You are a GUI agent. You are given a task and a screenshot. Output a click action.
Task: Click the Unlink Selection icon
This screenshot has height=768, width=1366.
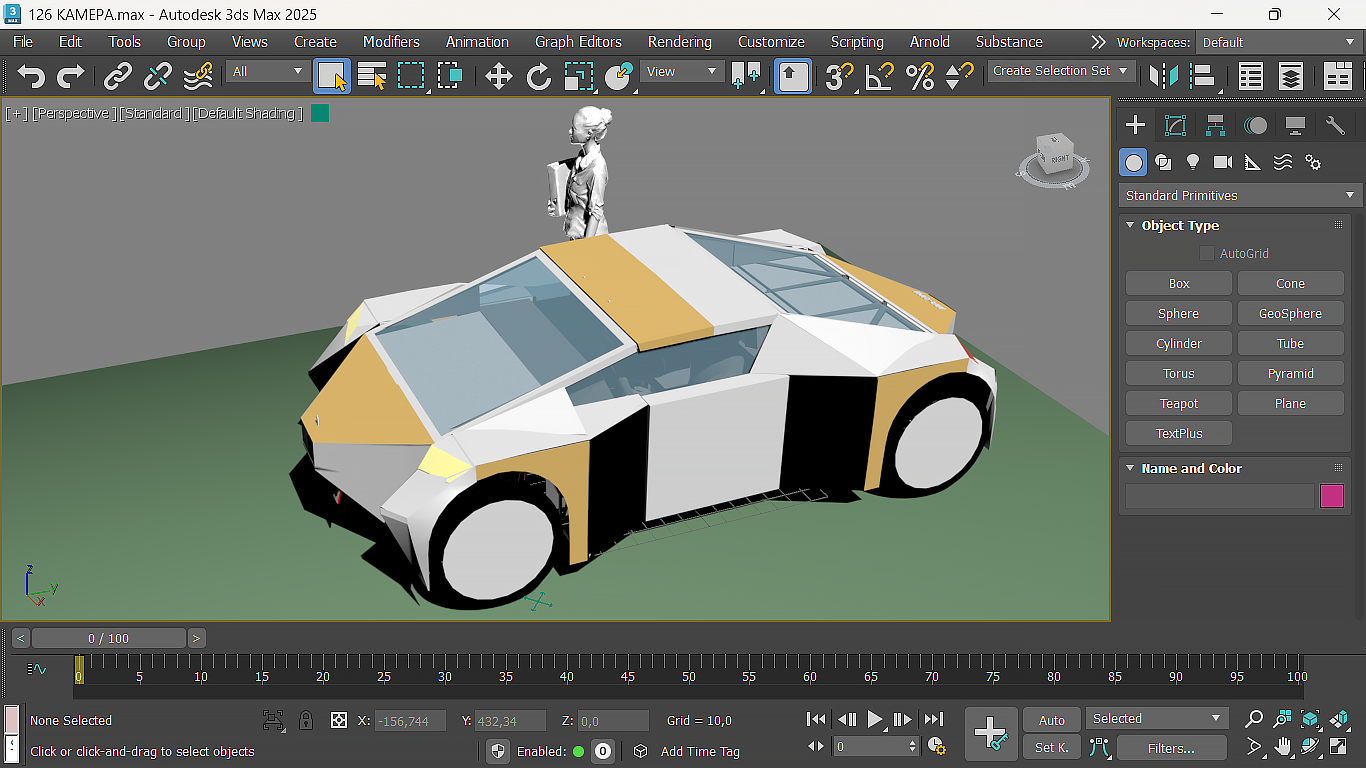[x=158, y=76]
